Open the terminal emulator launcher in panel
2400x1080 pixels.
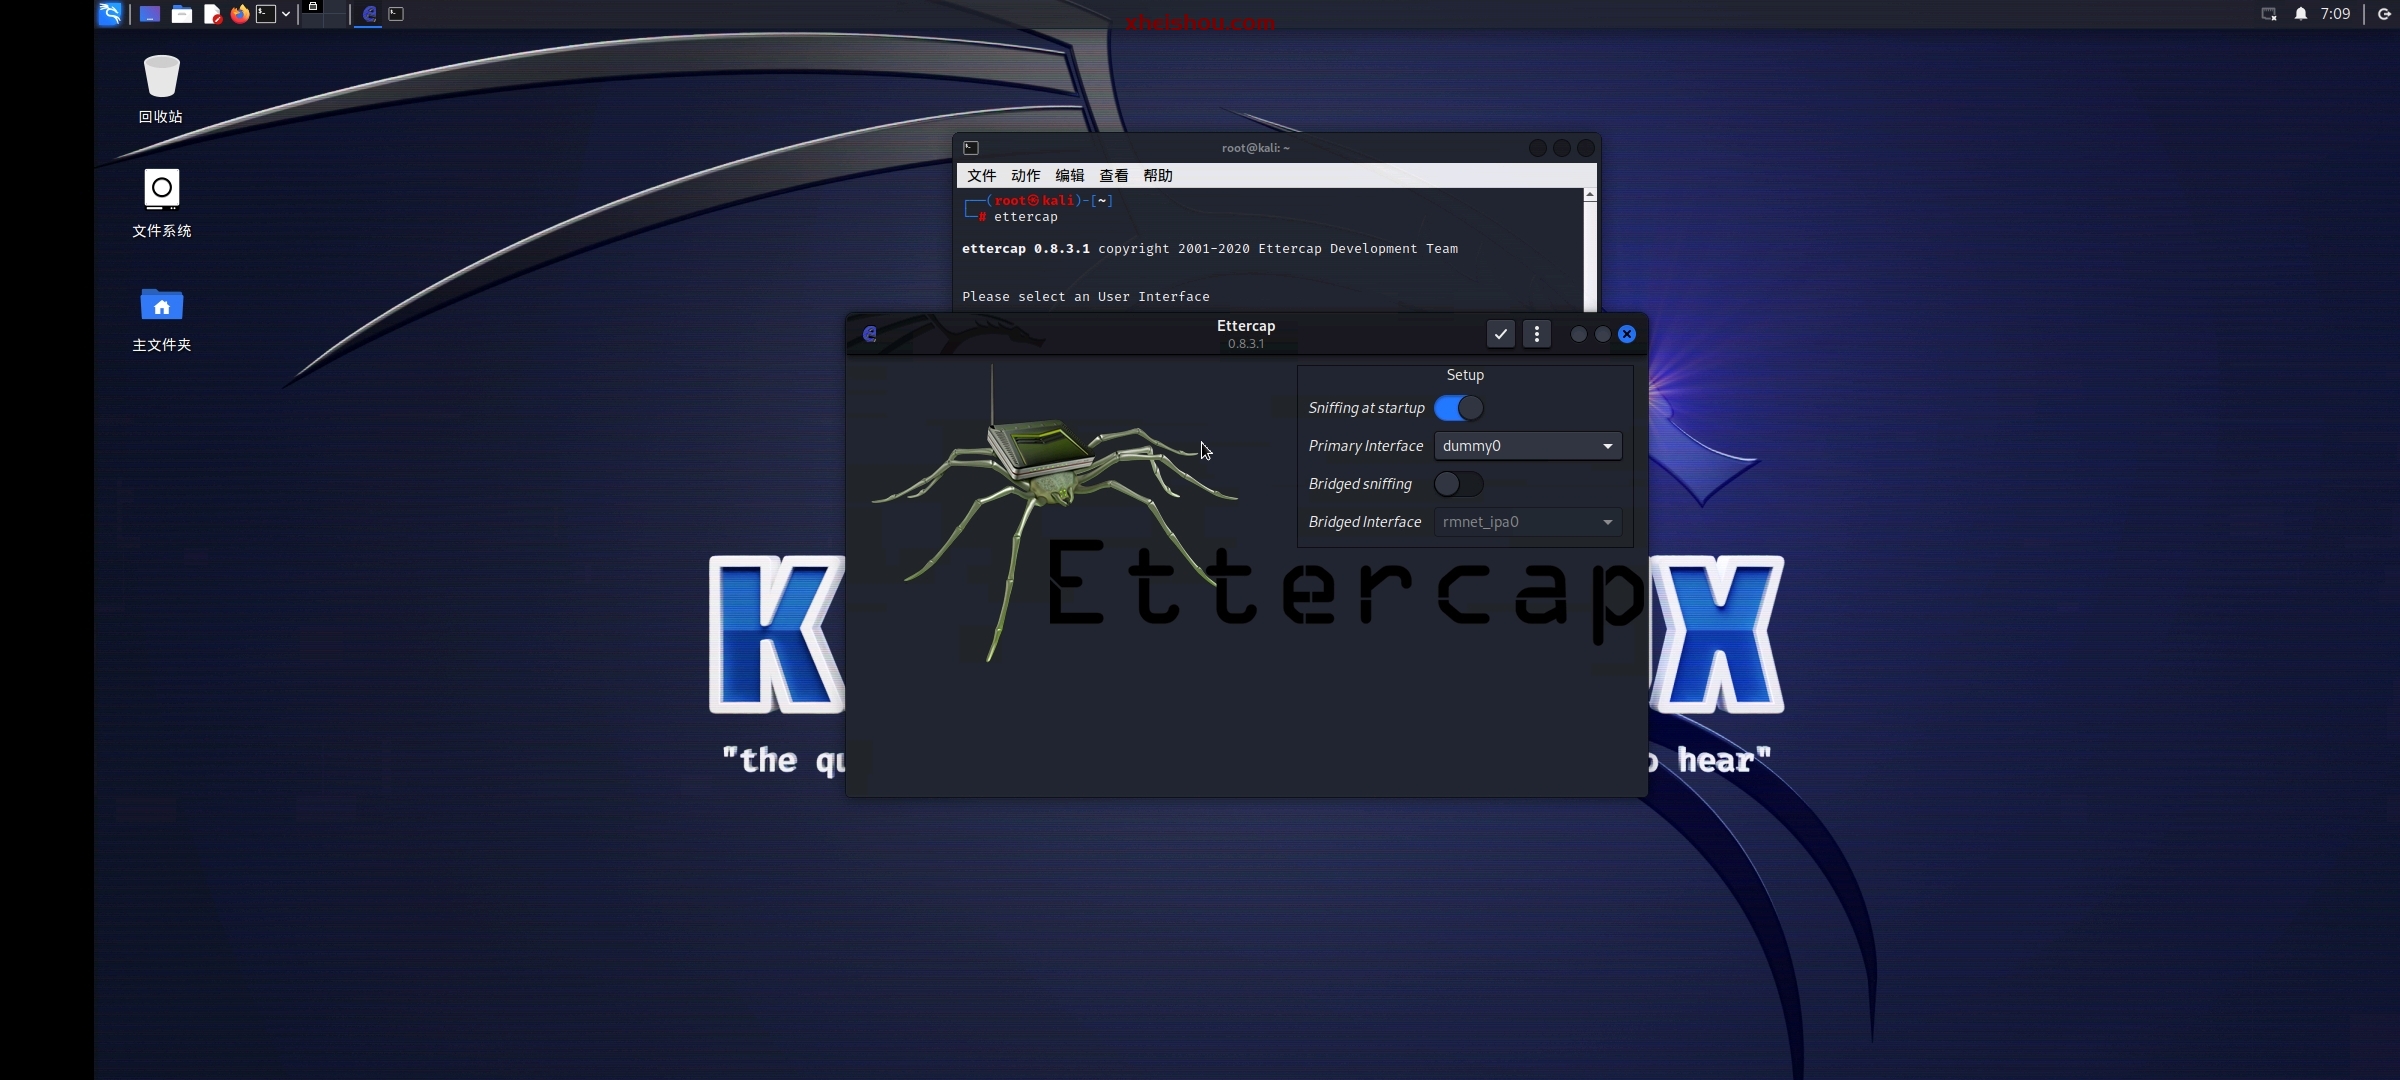pos(266,14)
